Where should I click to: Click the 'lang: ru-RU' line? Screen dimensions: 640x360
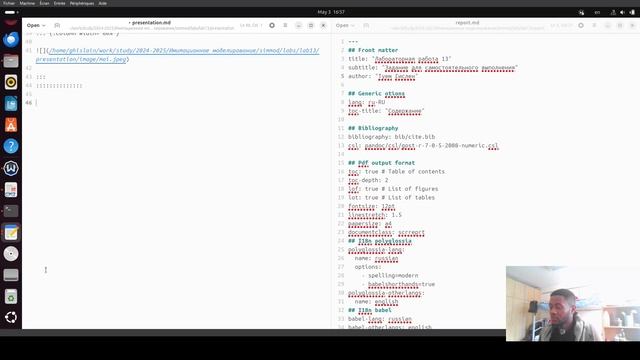click(x=366, y=102)
